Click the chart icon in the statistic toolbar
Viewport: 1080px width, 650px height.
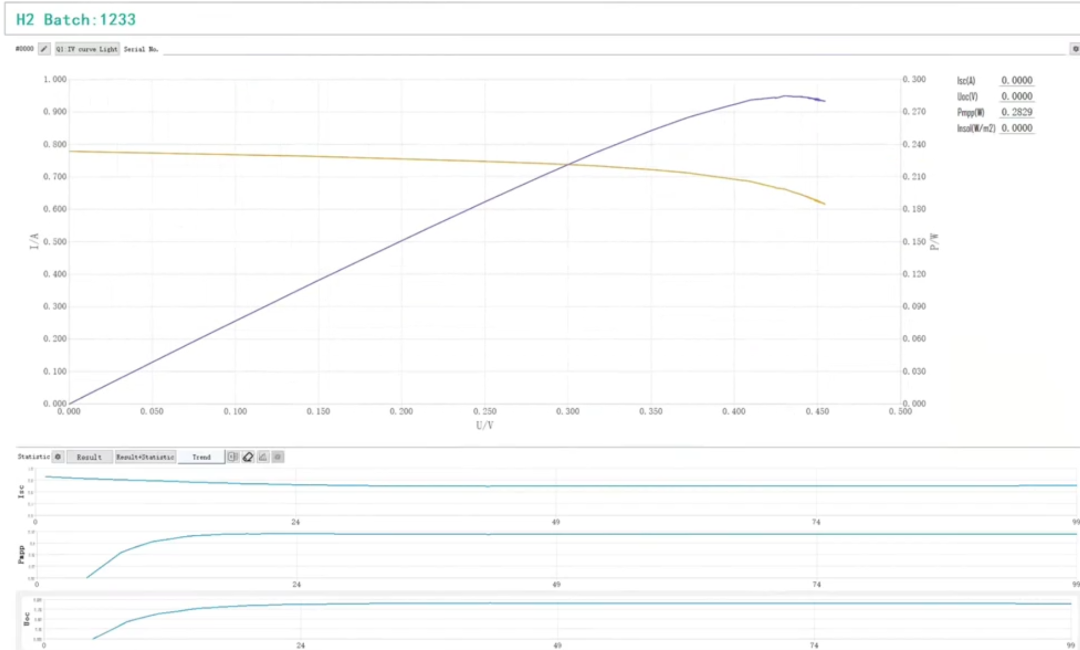pyautogui.click(x=263, y=456)
